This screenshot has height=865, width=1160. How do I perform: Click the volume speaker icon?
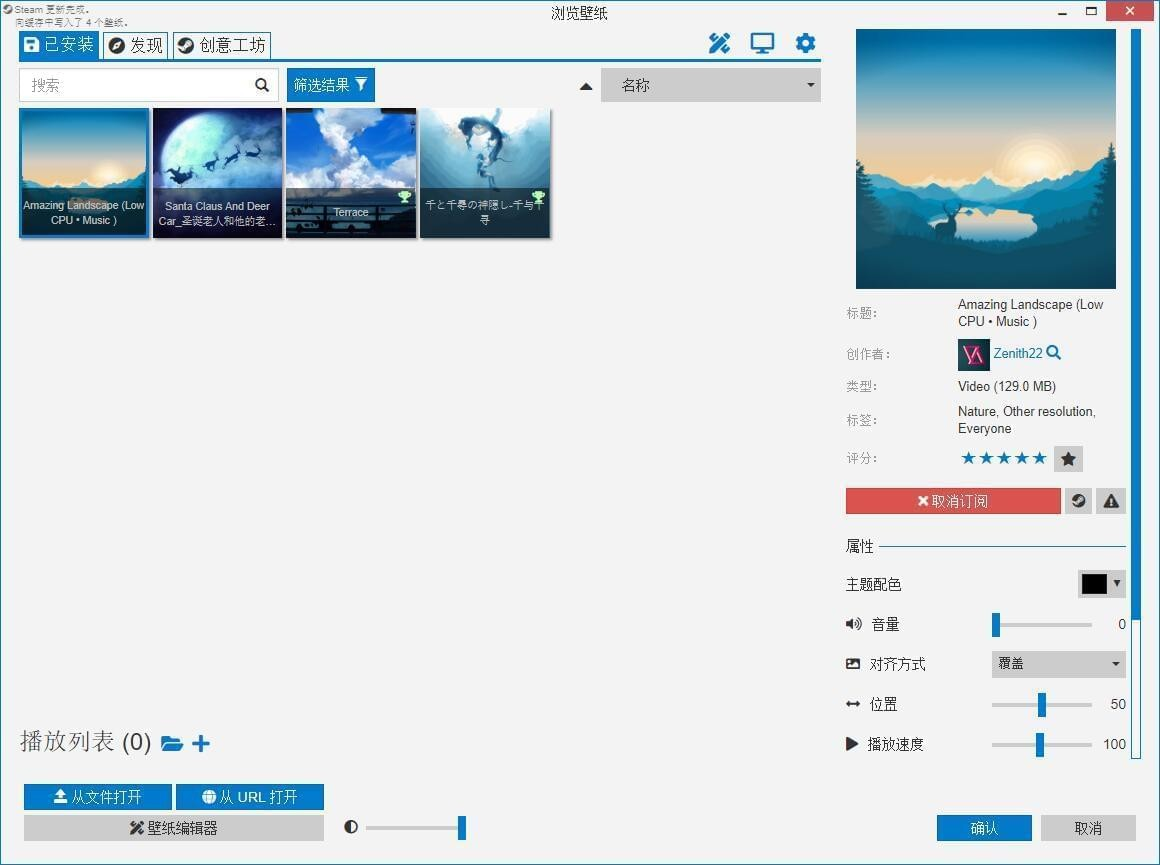pos(853,624)
